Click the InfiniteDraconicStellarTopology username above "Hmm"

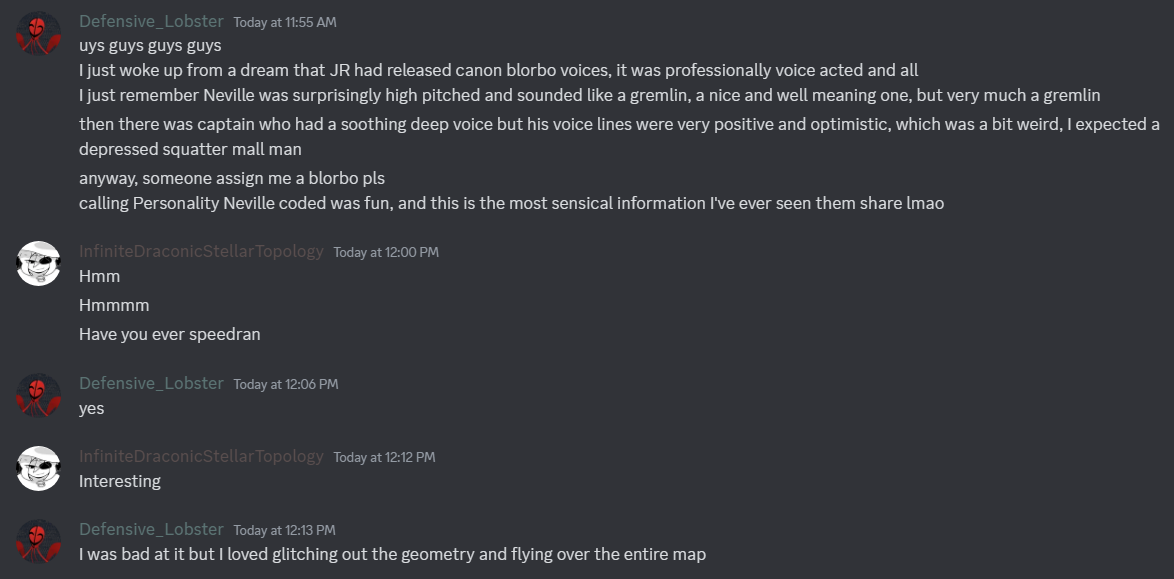[x=201, y=251]
